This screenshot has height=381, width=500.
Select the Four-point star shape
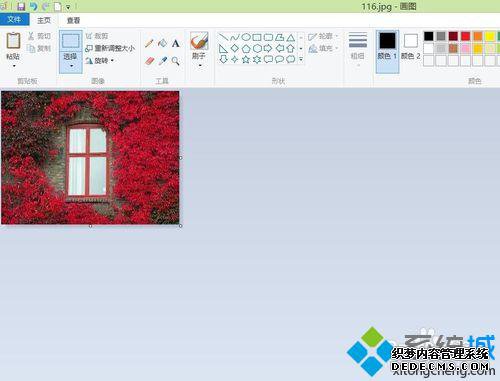[x=235, y=60]
